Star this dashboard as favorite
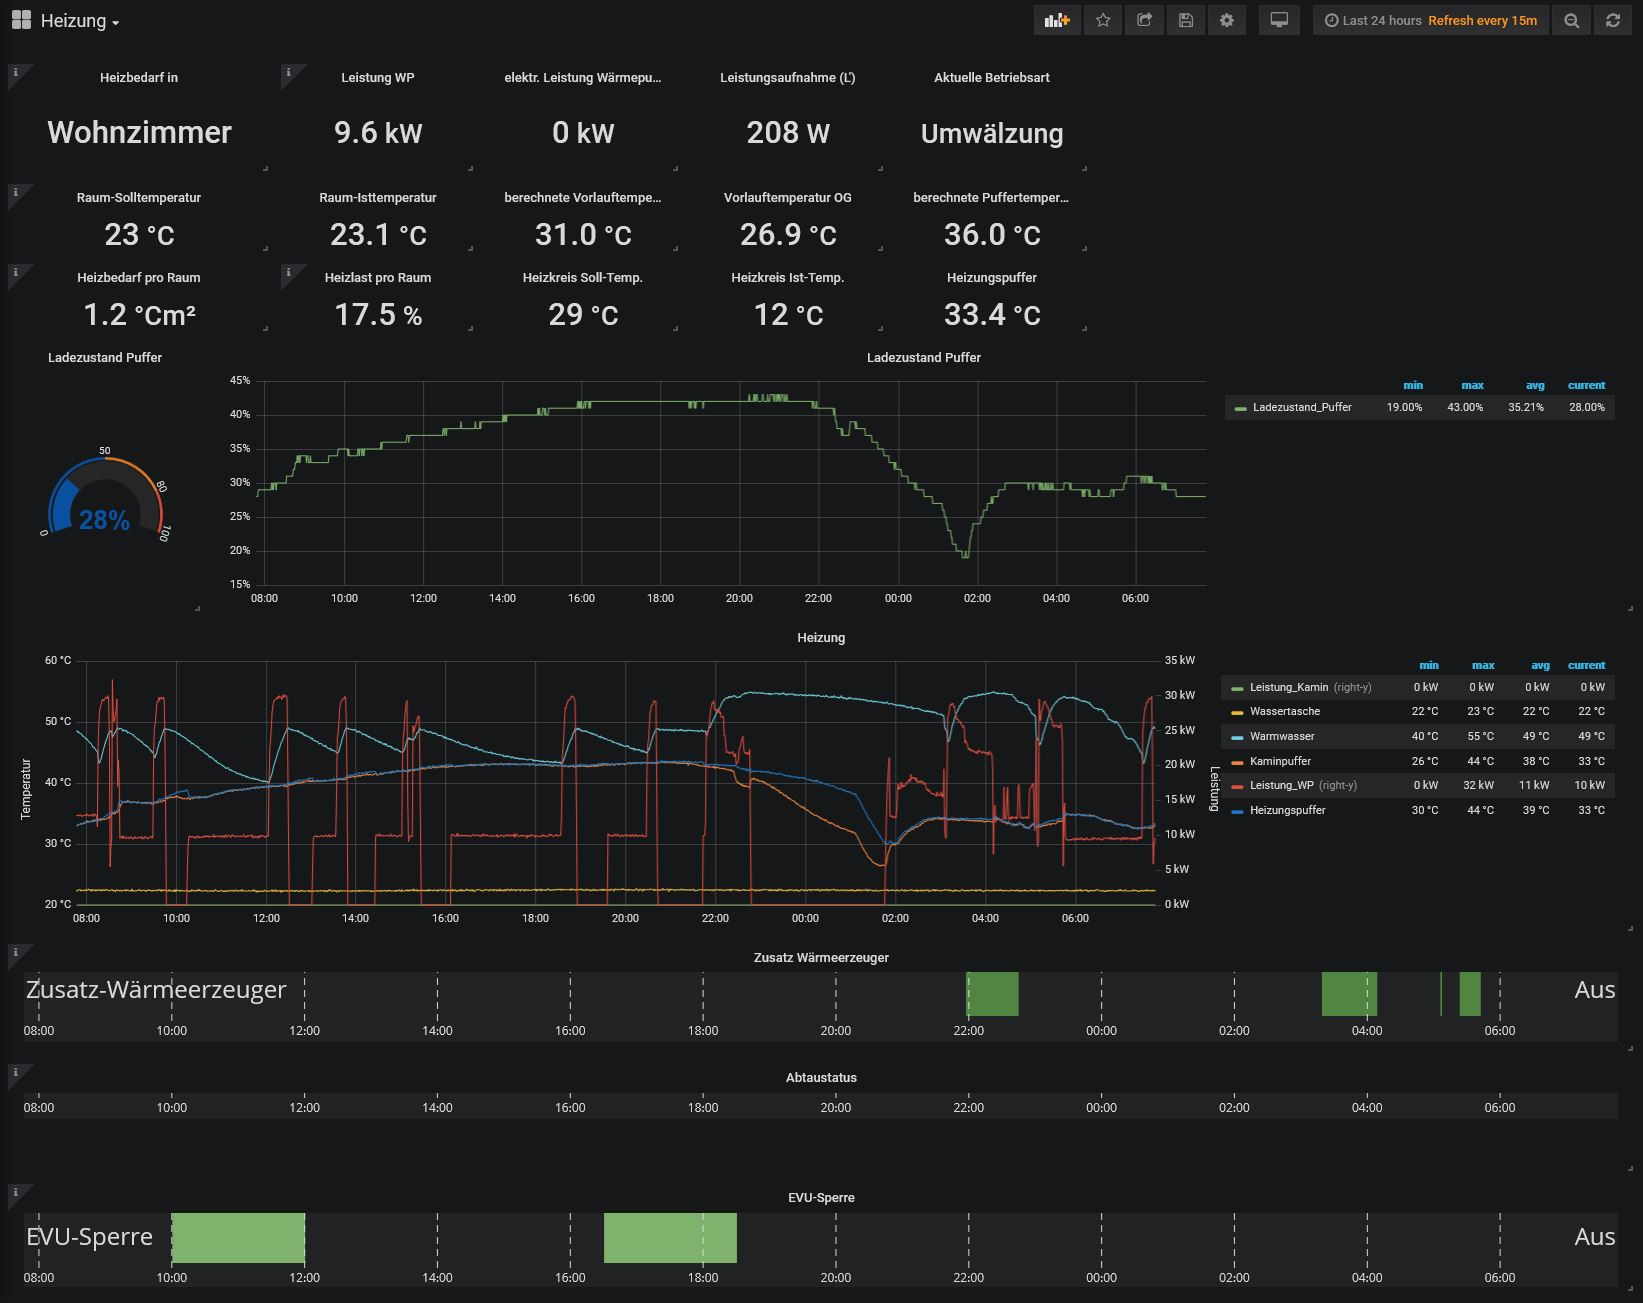The height and width of the screenshot is (1303, 1643). coord(1103,20)
